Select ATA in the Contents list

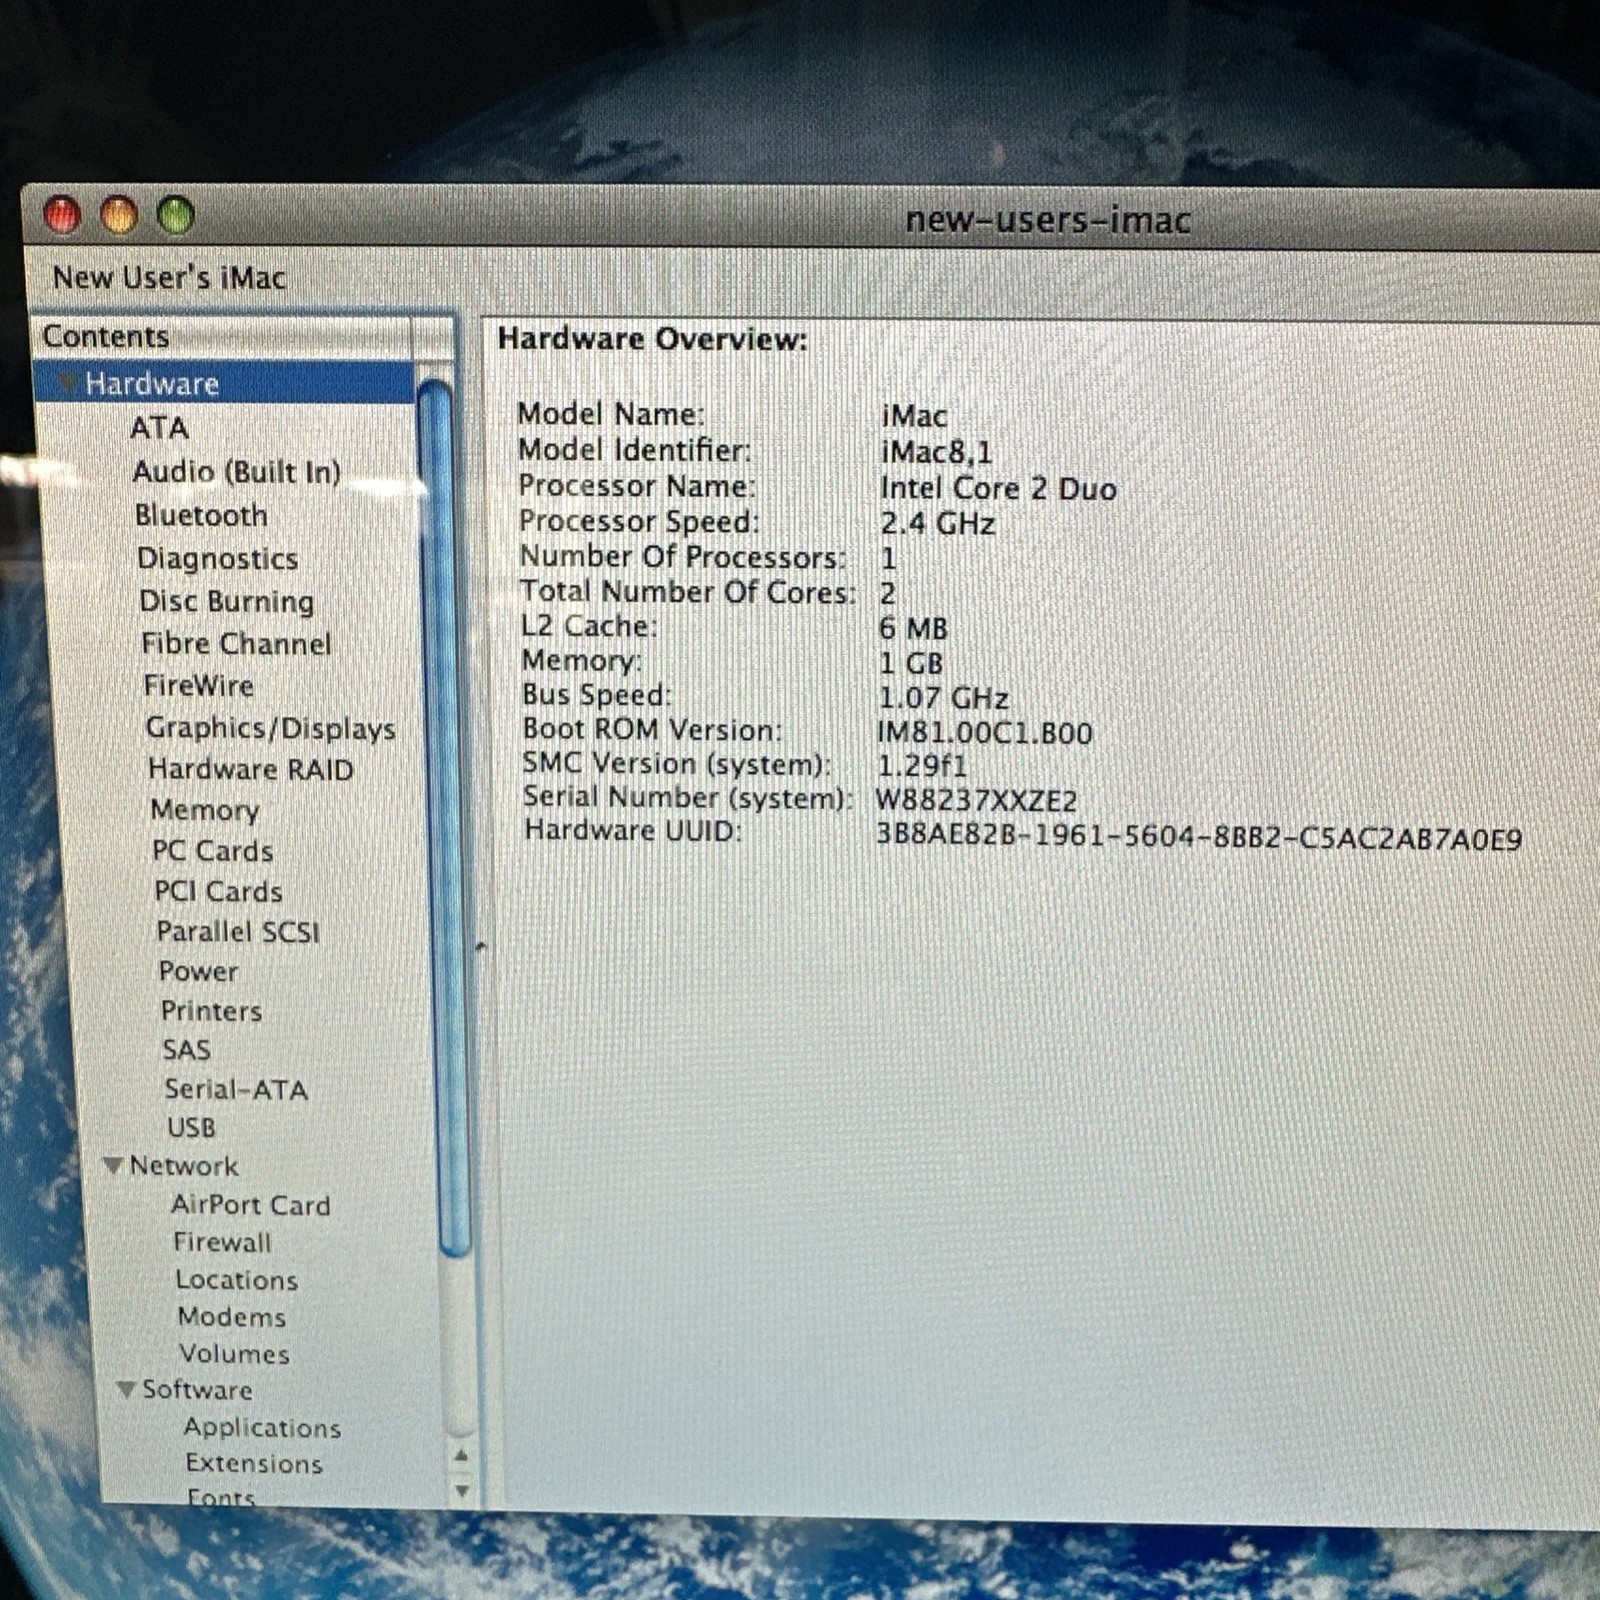pyautogui.click(x=159, y=428)
